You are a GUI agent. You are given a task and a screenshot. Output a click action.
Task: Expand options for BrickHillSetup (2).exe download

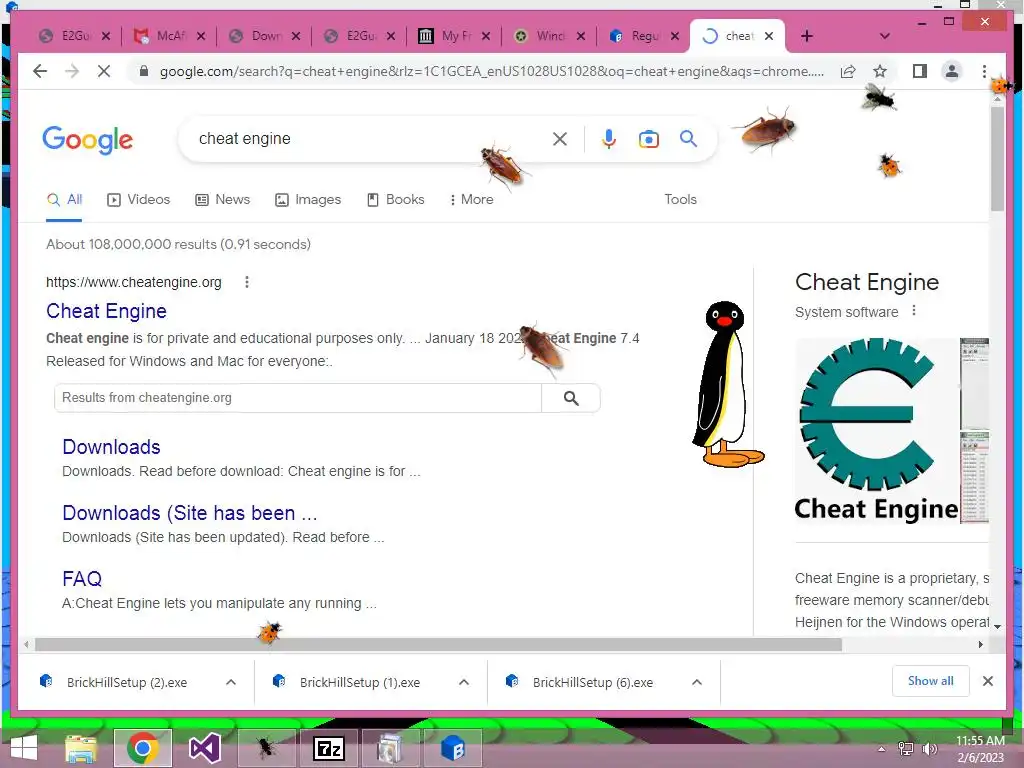coord(231,682)
